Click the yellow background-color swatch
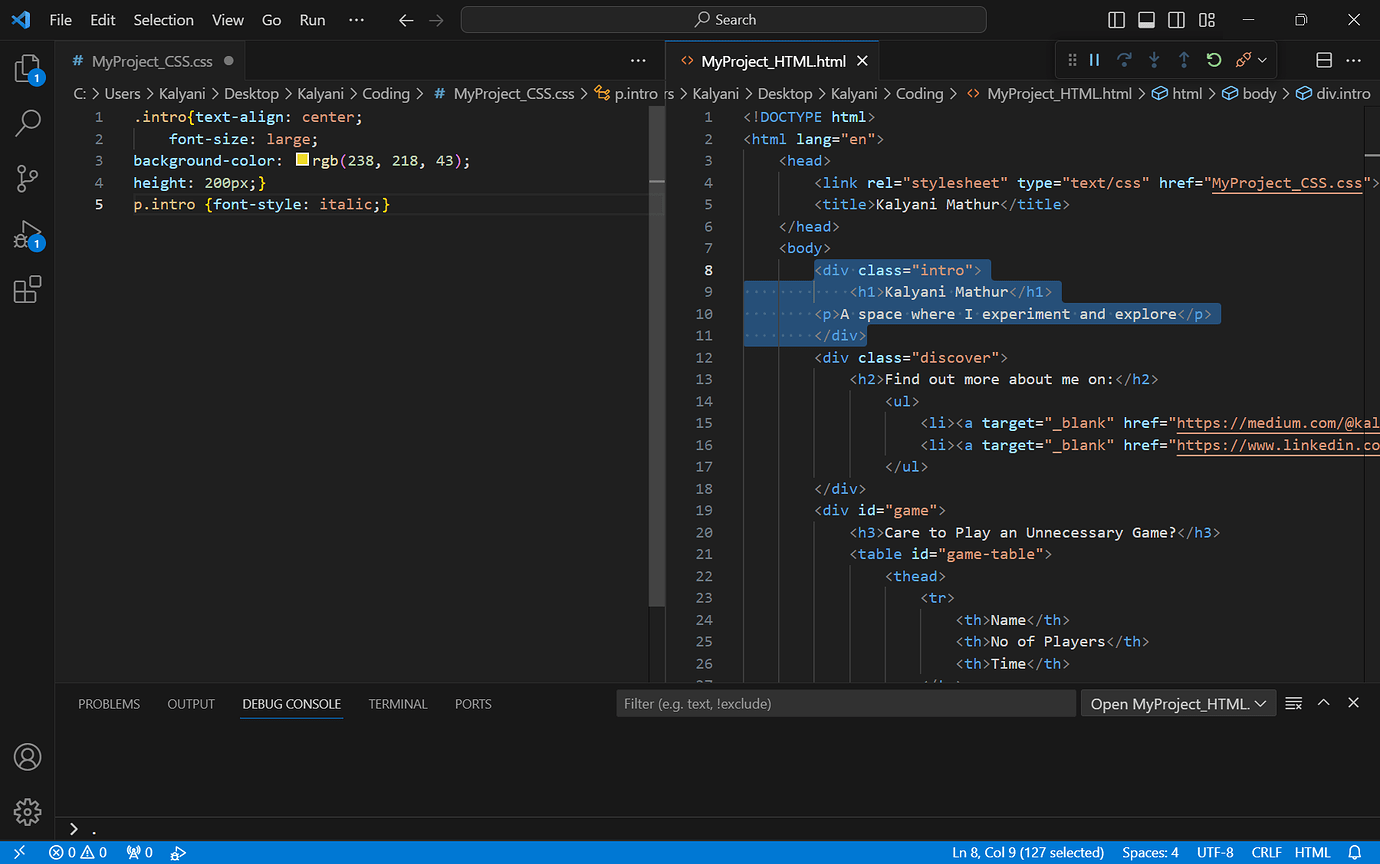The height and width of the screenshot is (864, 1380). click(302, 160)
